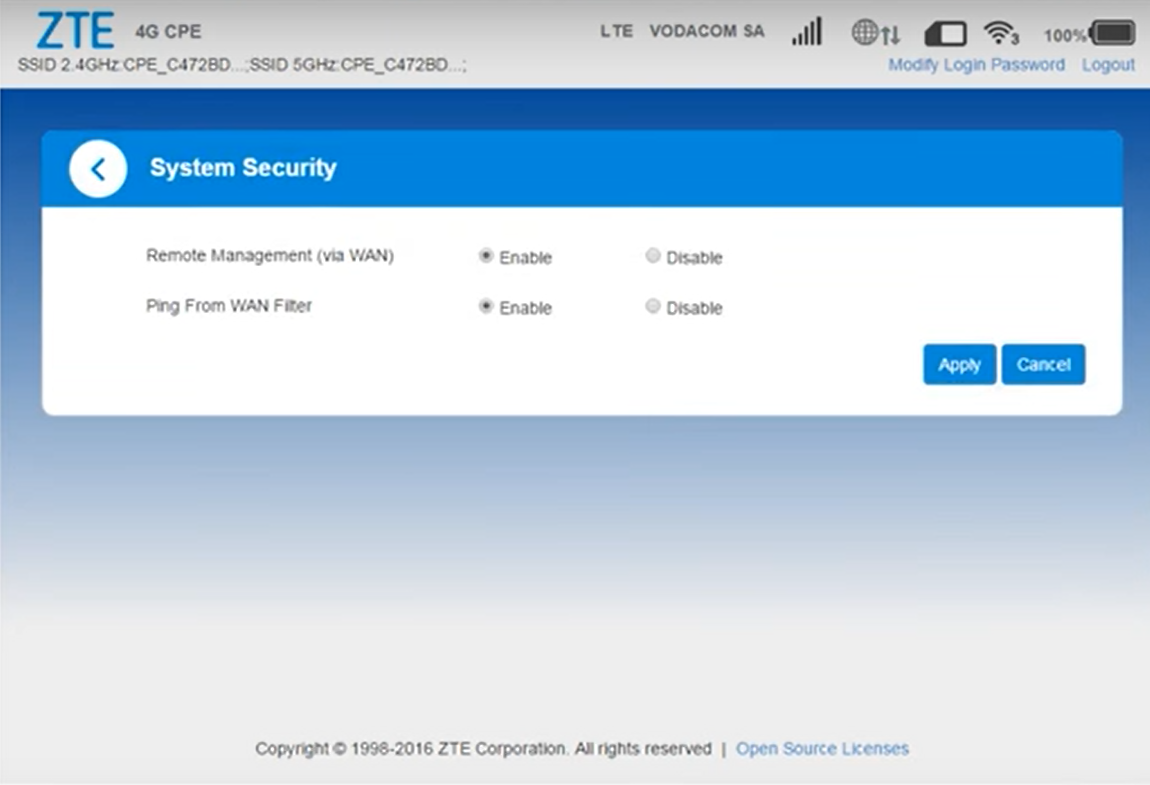
Task: Disable Ping From WAN Filter
Action: [653, 306]
